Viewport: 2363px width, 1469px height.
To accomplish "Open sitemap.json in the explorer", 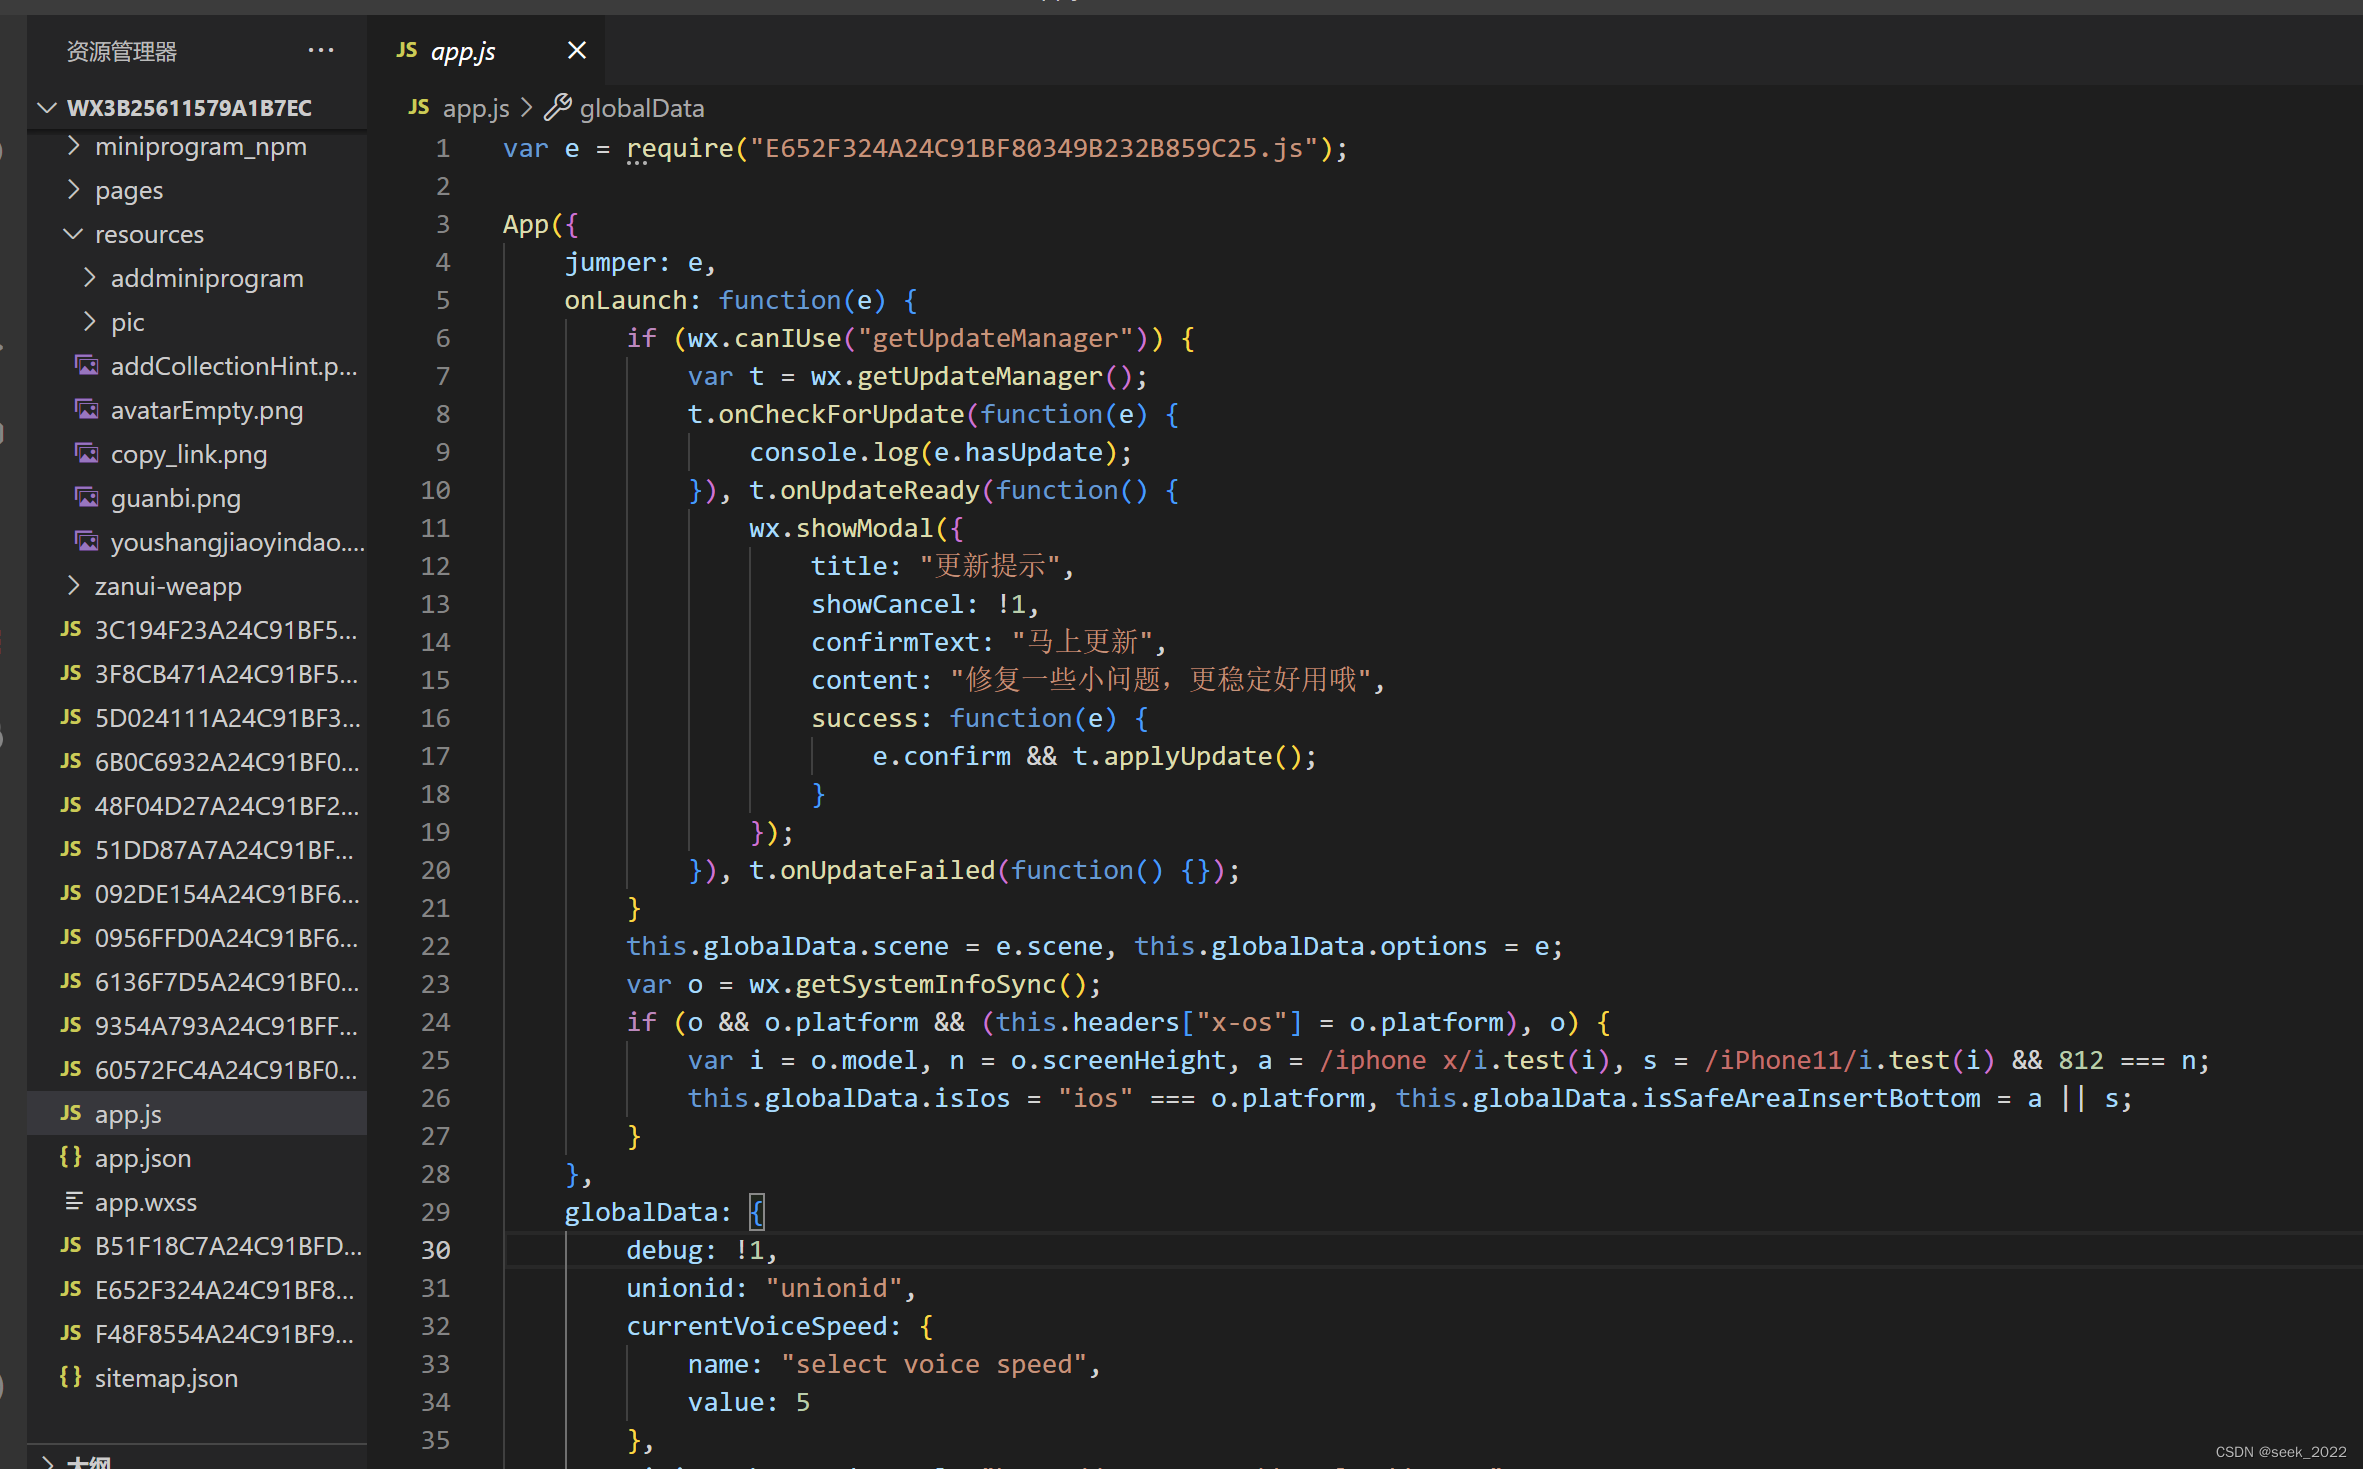I will 197,1378.
